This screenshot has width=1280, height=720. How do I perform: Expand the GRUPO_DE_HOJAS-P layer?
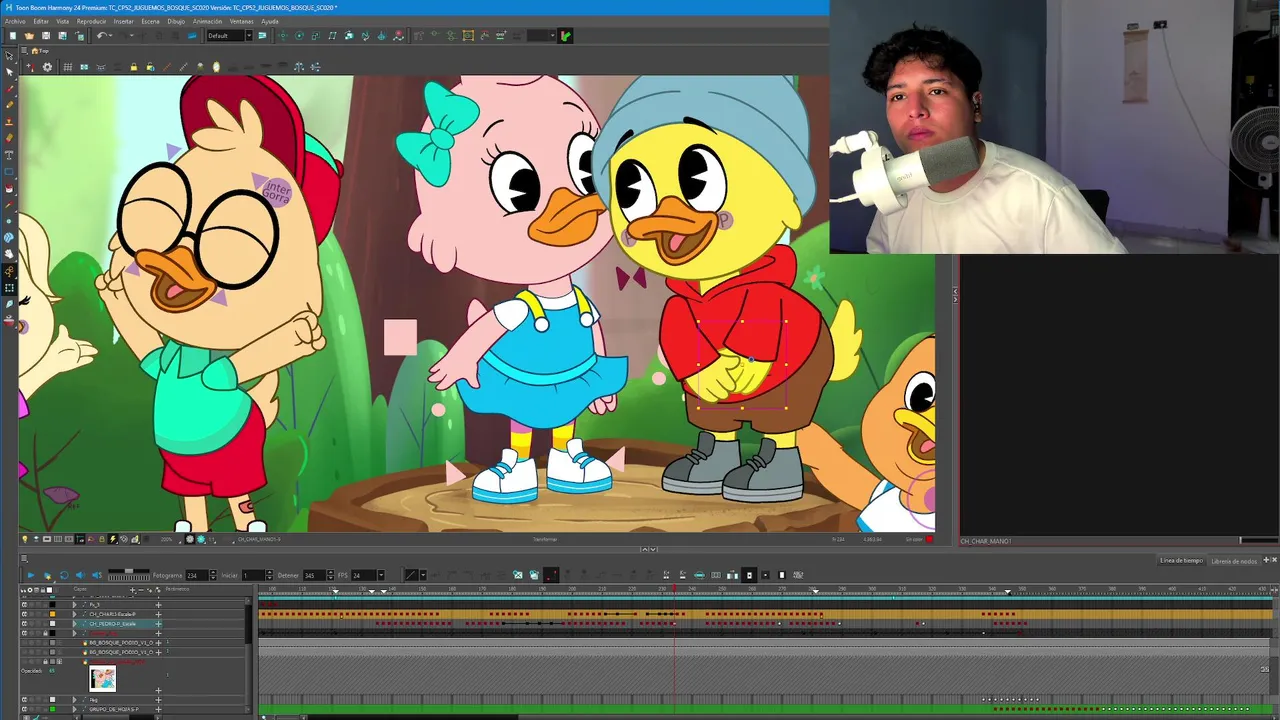point(74,709)
